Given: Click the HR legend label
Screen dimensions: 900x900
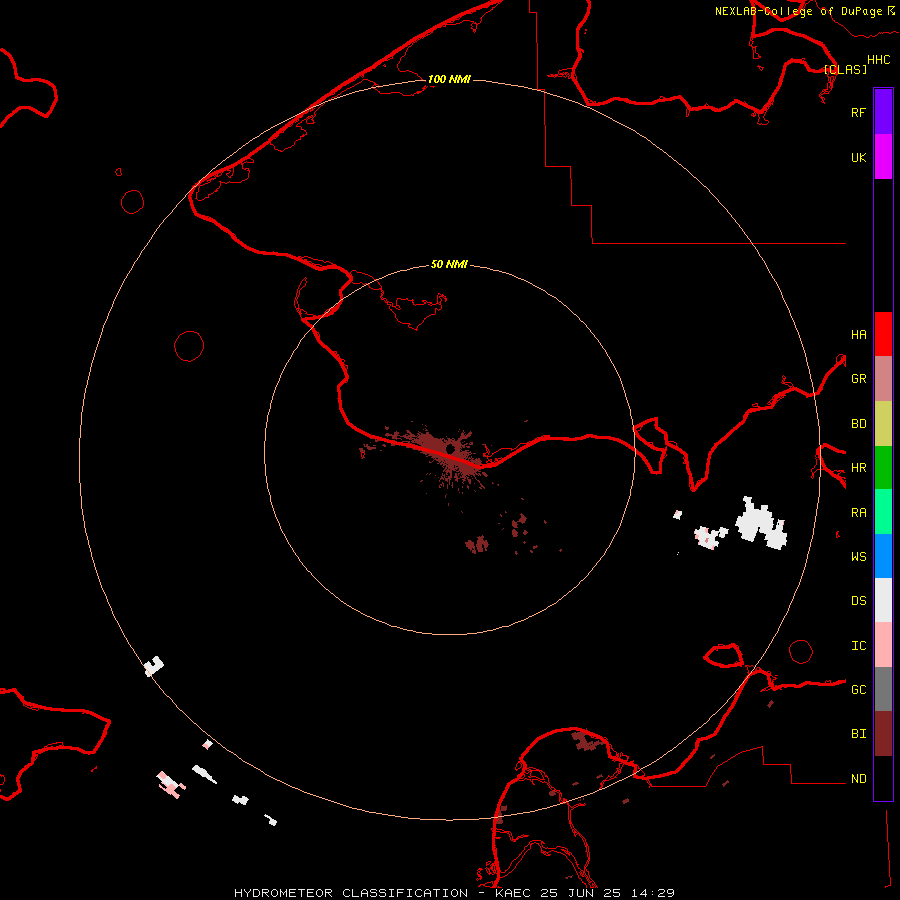Looking at the screenshot, I should point(858,468).
